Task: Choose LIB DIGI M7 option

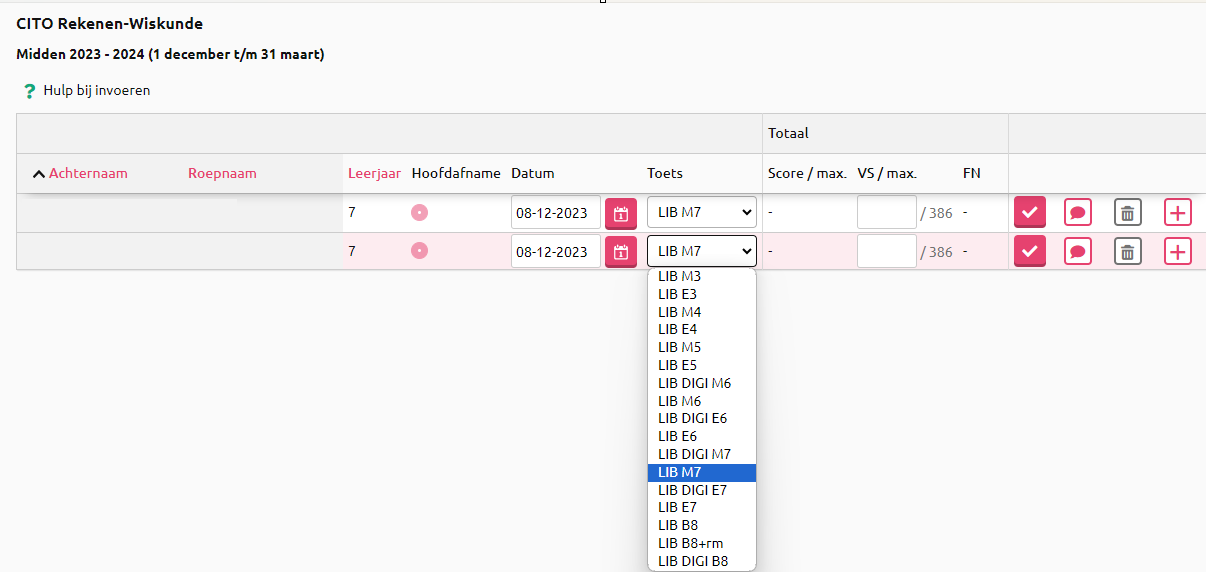Action: [x=702, y=454]
